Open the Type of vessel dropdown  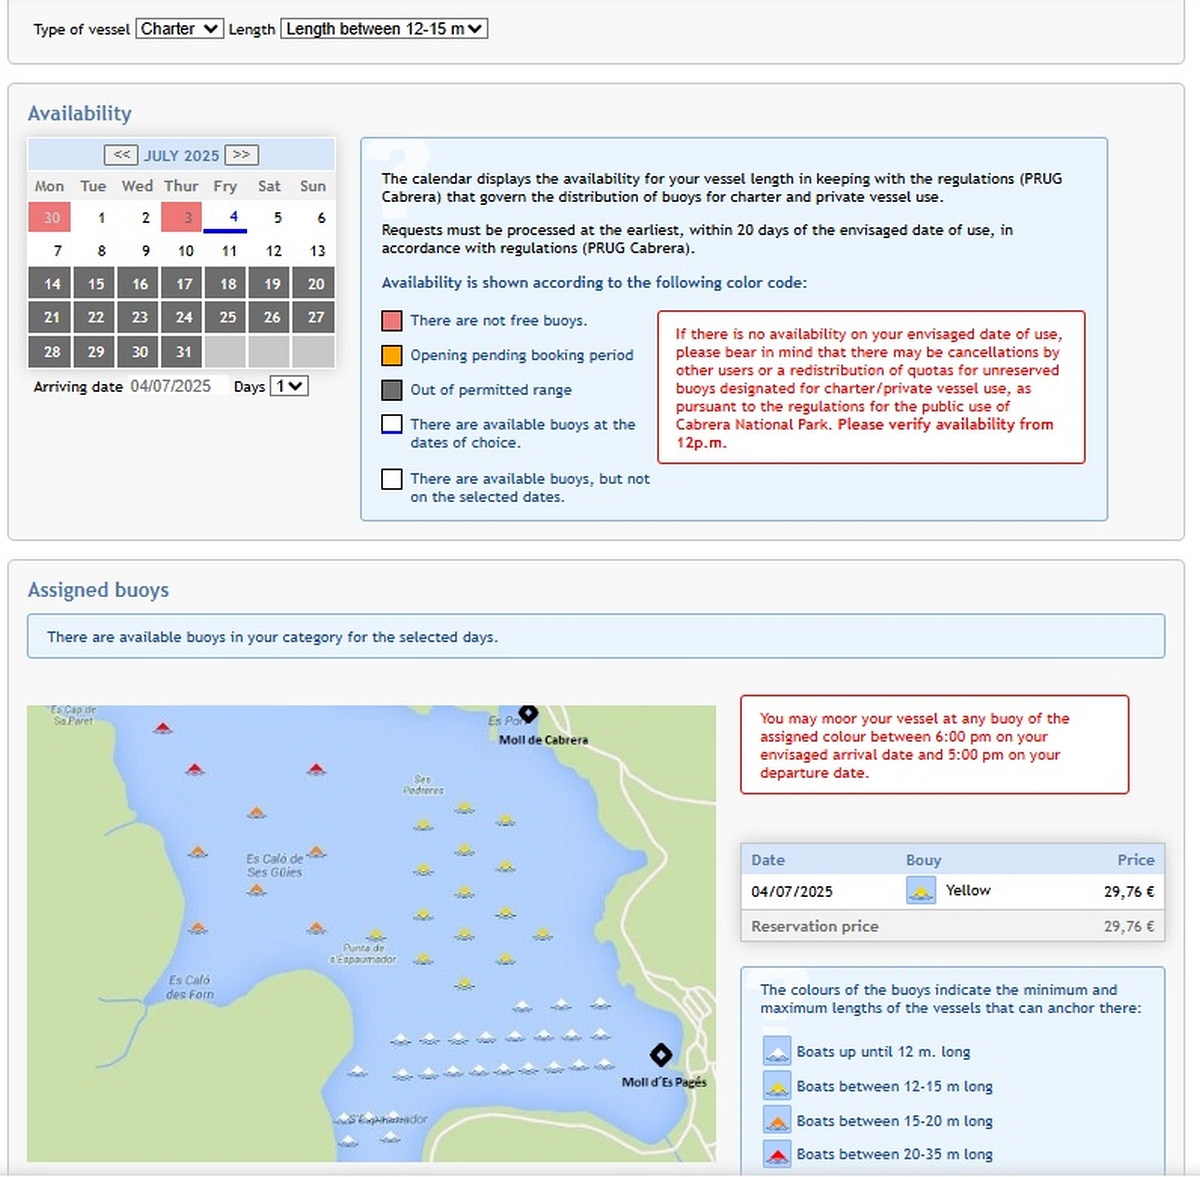click(x=180, y=29)
